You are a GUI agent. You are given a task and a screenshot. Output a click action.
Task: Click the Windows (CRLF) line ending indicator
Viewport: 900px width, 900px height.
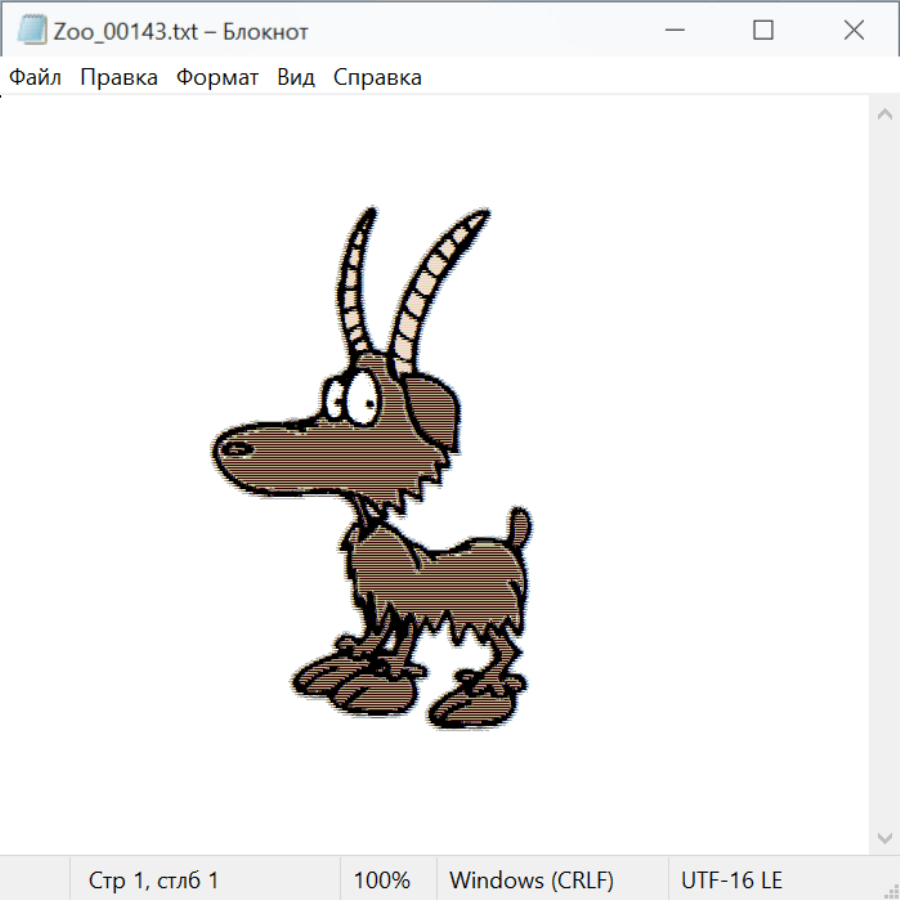[x=531, y=880]
